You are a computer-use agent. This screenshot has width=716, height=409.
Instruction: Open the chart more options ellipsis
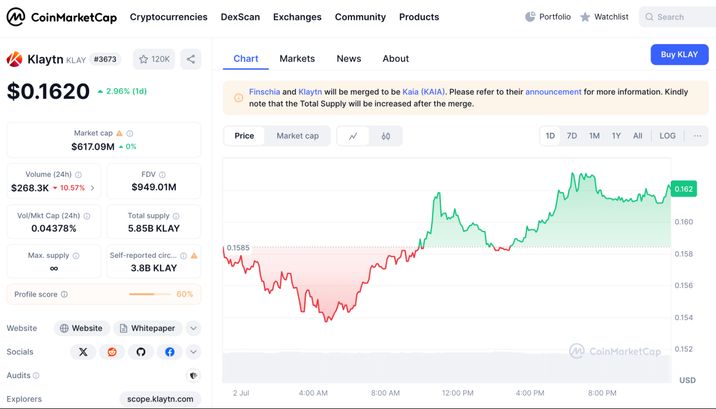point(697,136)
